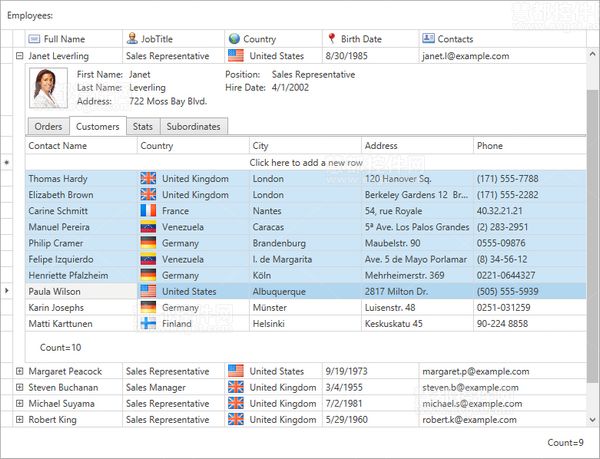Click the Brandenburg city cell
The image size is (600, 459).
[x=305, y=243]
